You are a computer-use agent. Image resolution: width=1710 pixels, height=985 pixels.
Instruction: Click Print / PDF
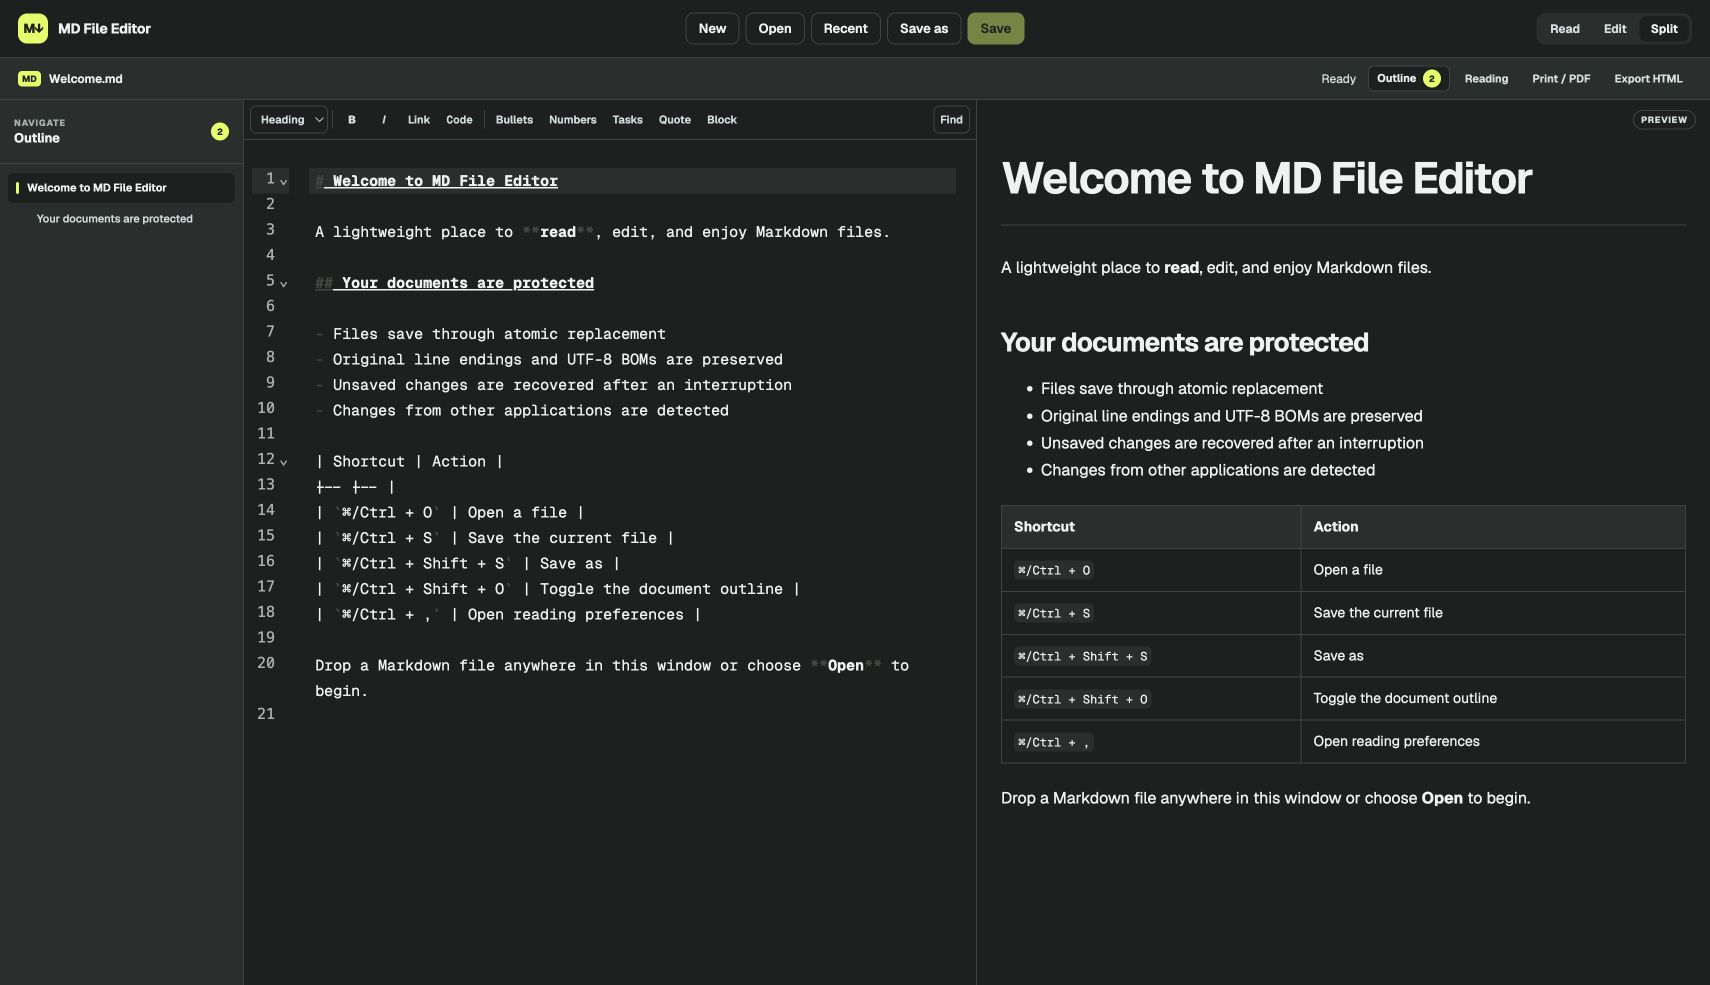1561,79
